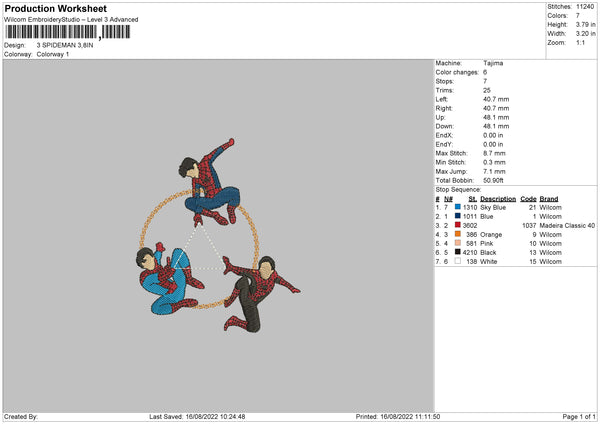
Task: Click the Stitches value 11240
Action: coord(585,7)
